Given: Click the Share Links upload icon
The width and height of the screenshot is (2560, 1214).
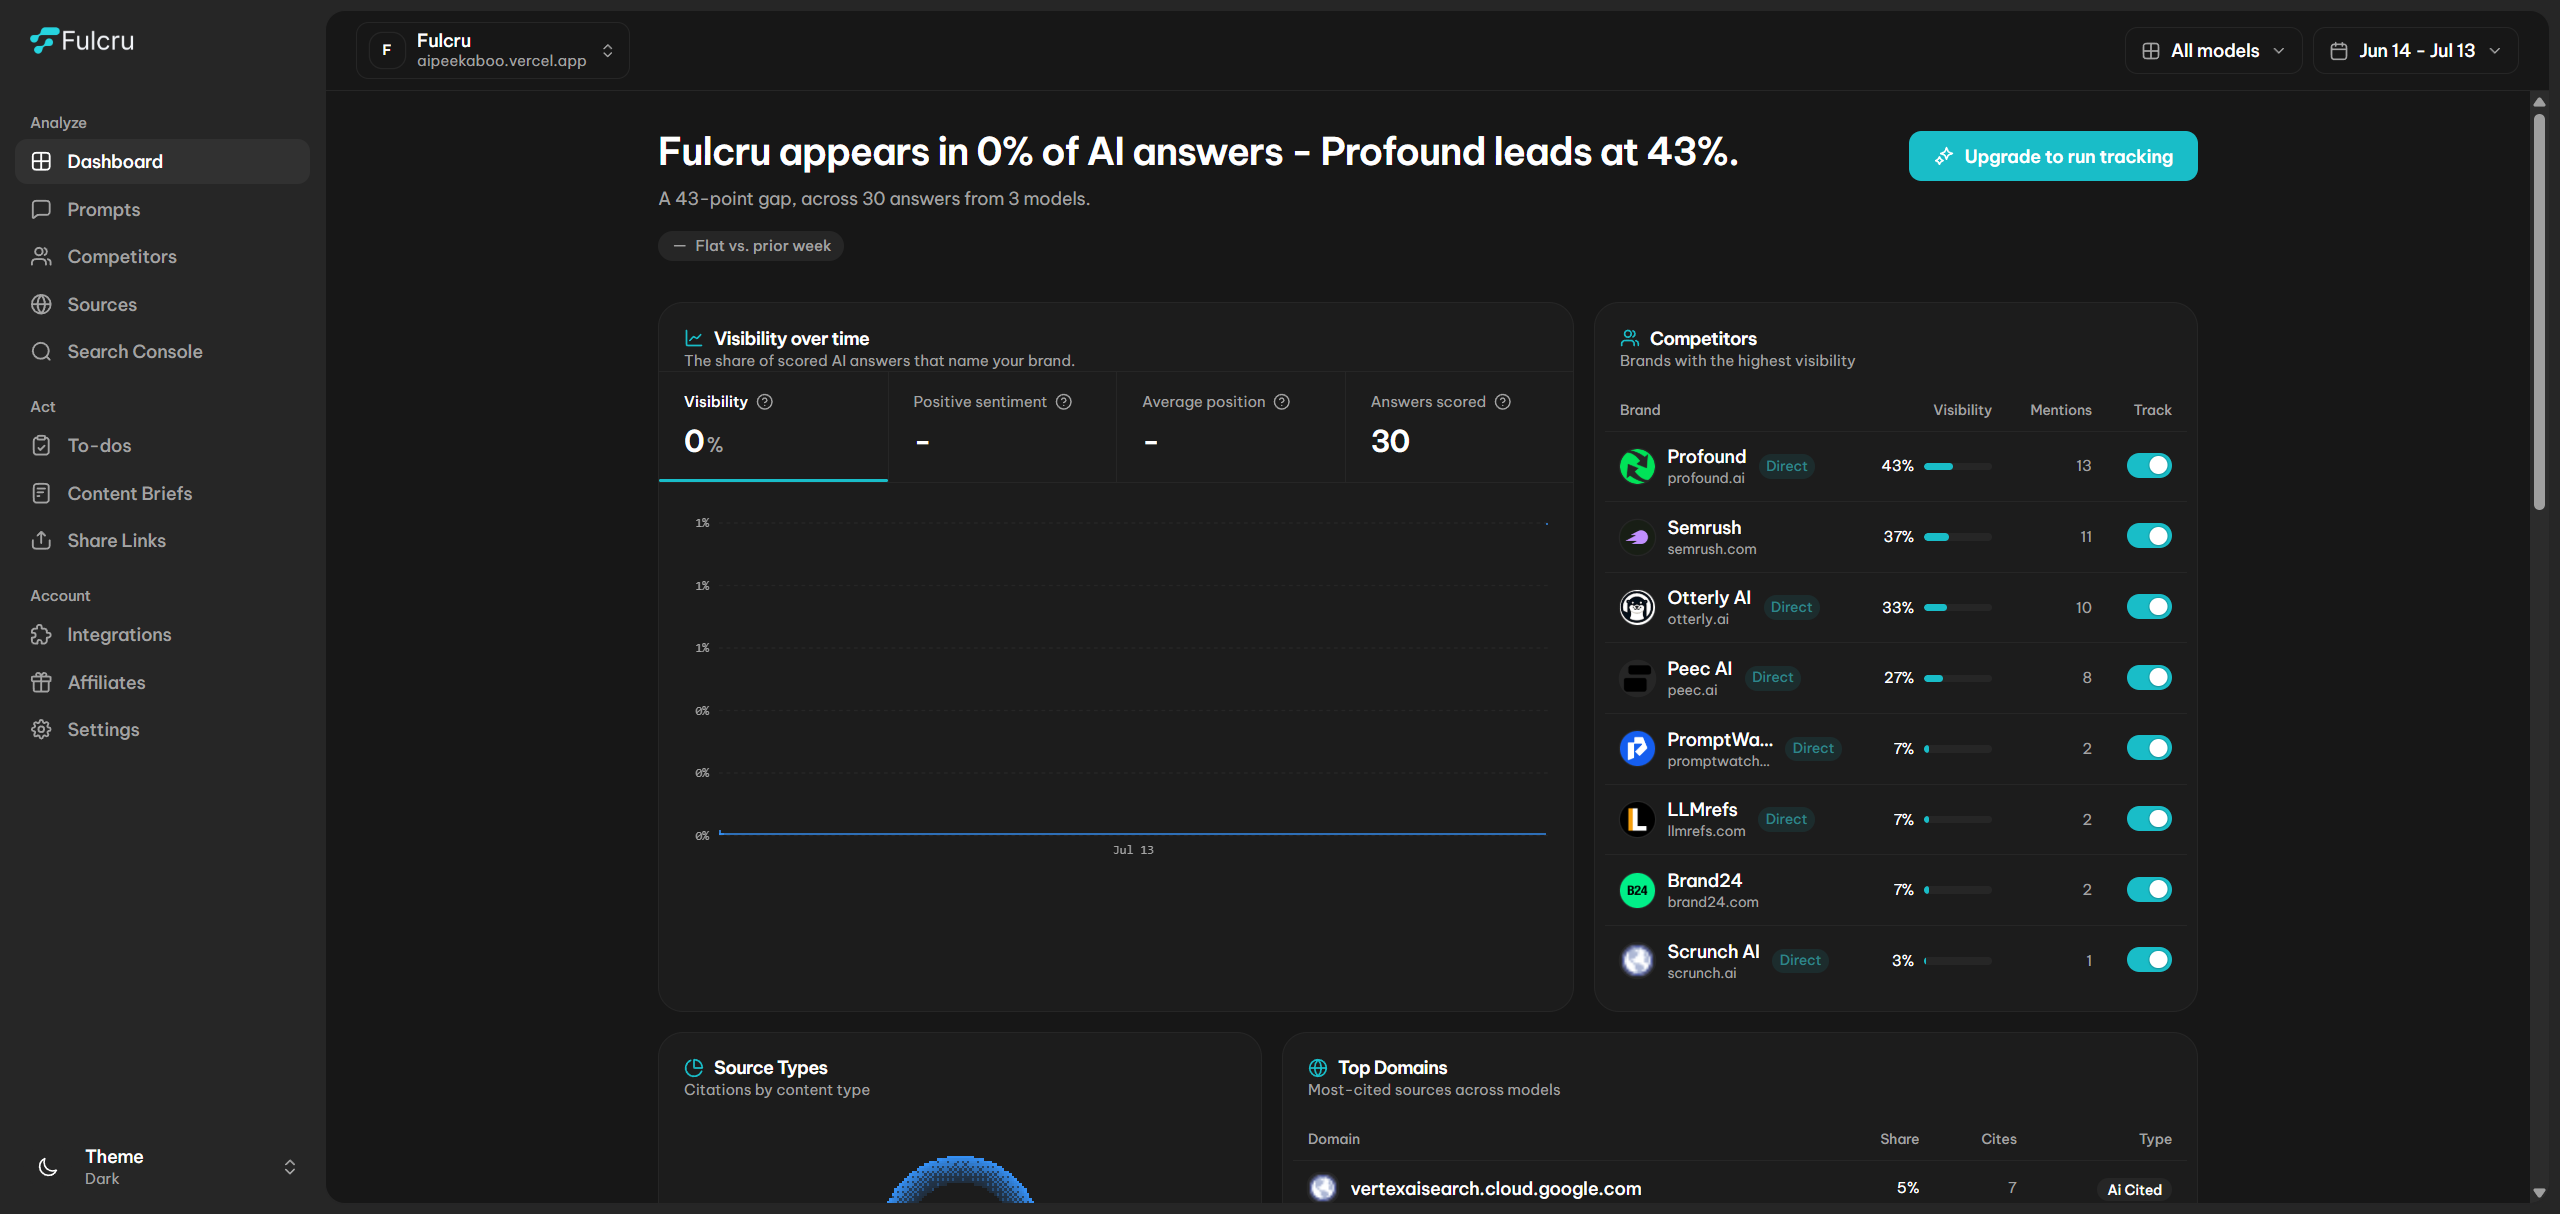Looking at the screenshot, I should click(x=41, y=540).
